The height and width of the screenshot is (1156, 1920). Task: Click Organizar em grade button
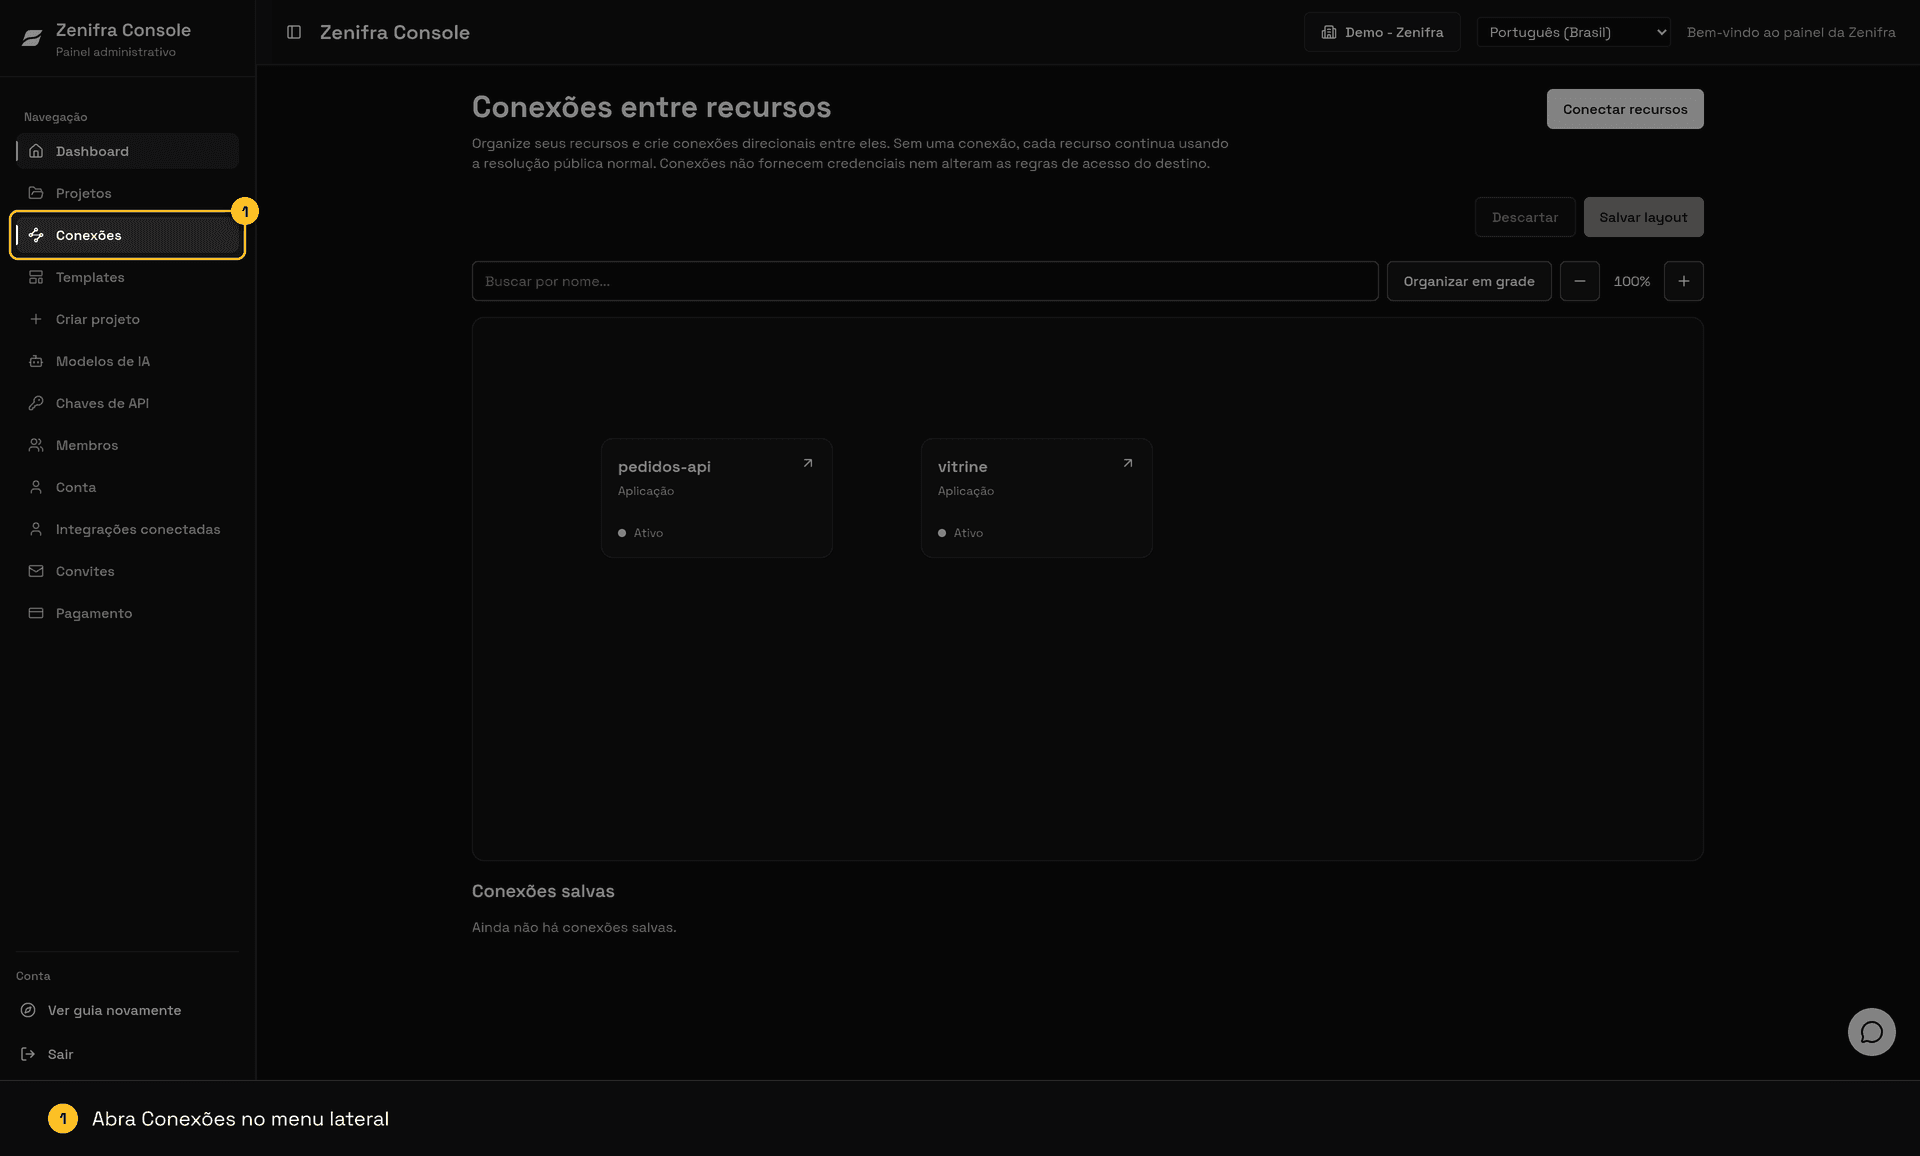tap(1469, 281)
